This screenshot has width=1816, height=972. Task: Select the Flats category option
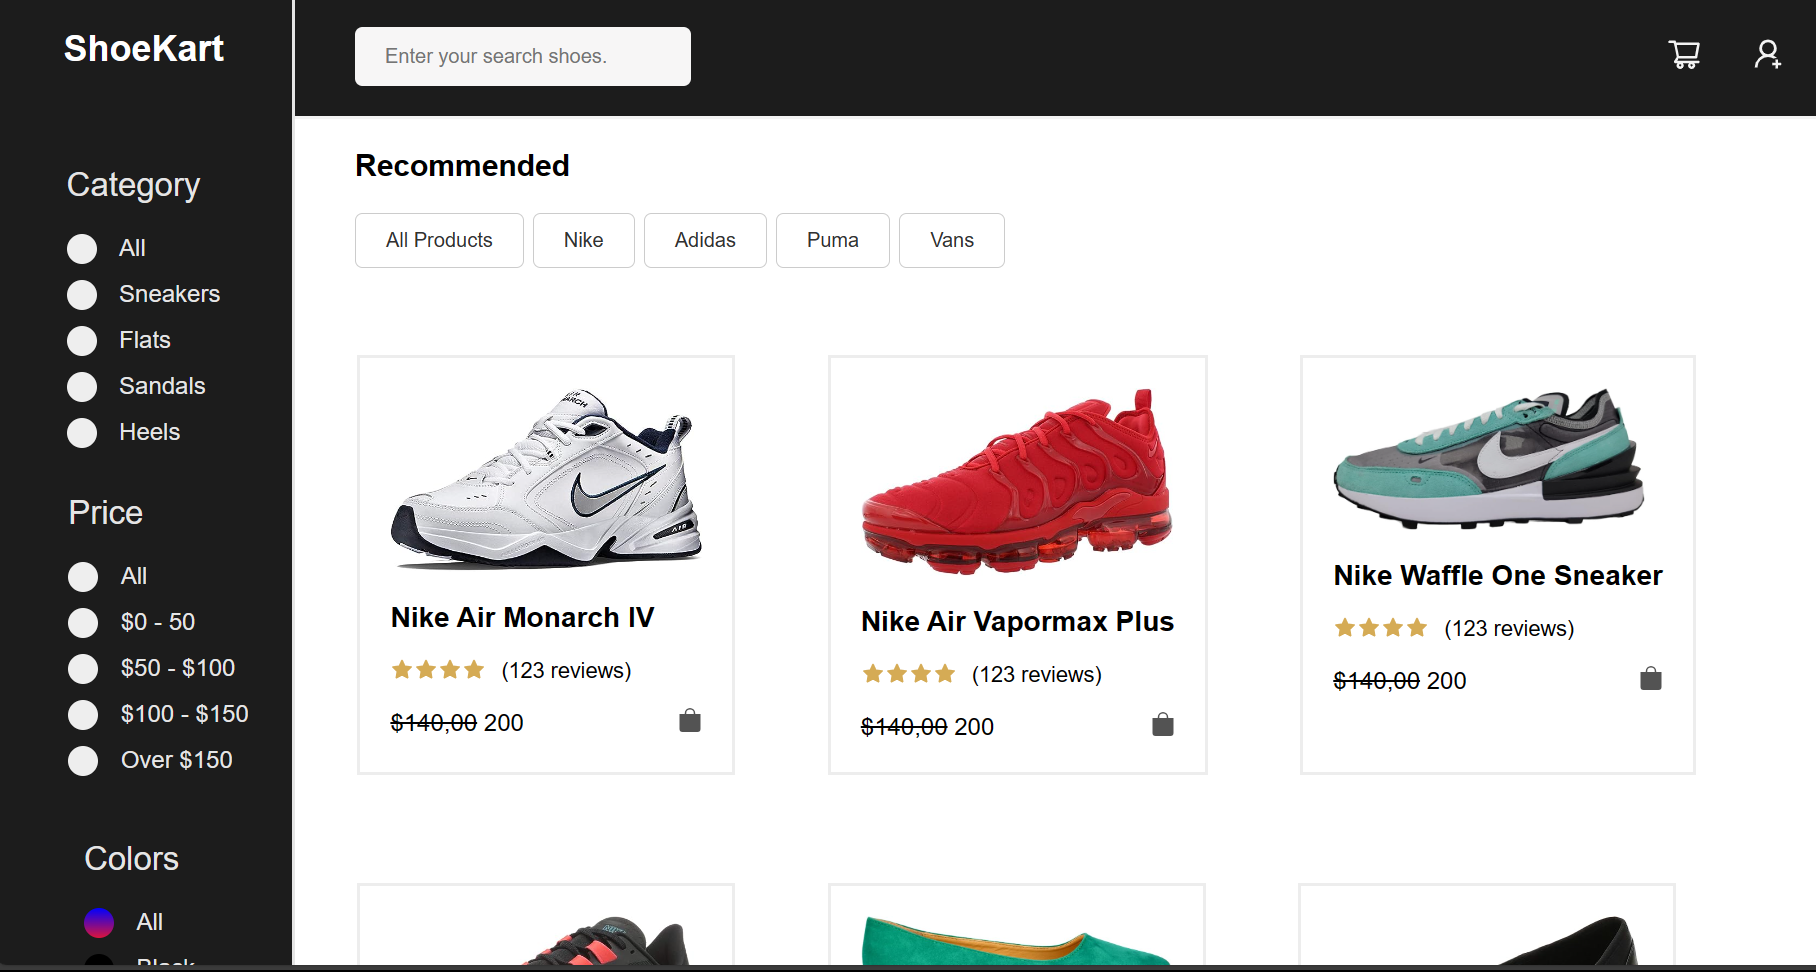point(82,341)
